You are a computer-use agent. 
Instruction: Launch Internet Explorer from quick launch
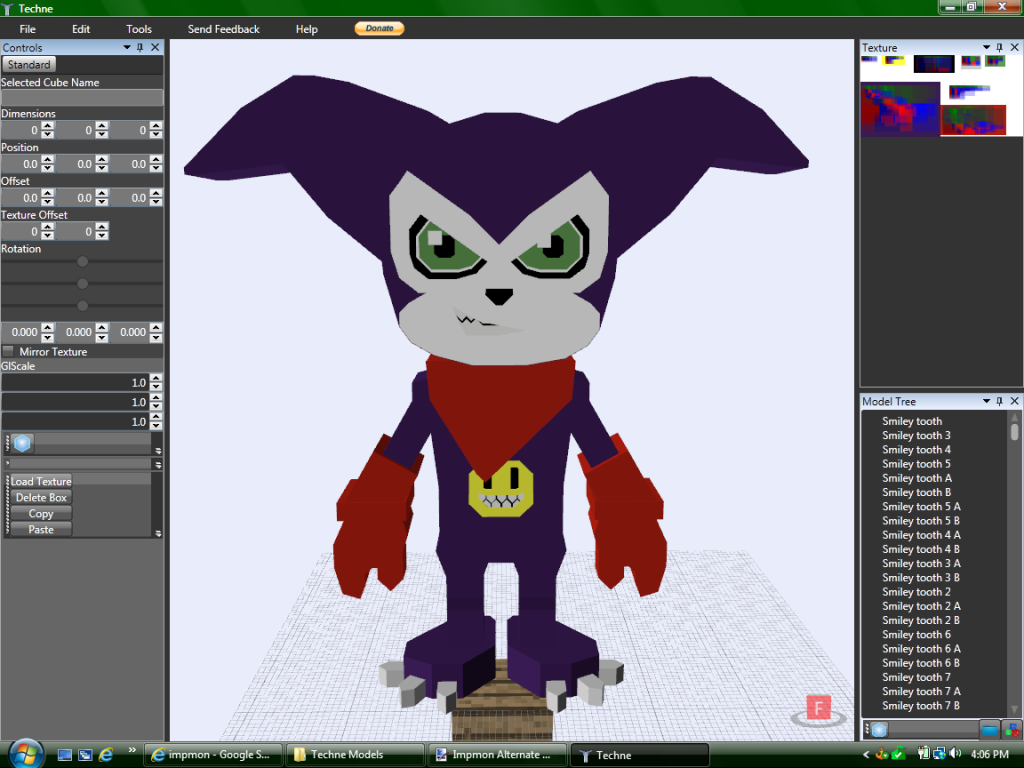pyautogui.click(x=105, y=755)
